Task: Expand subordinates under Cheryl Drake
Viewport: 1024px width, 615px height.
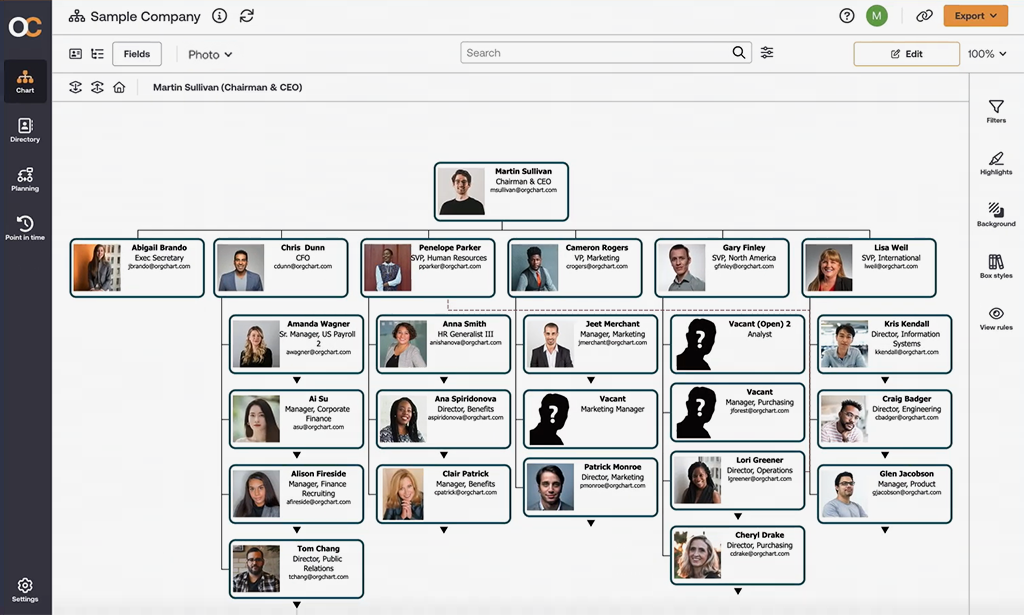Action: [x=738, y=591]
